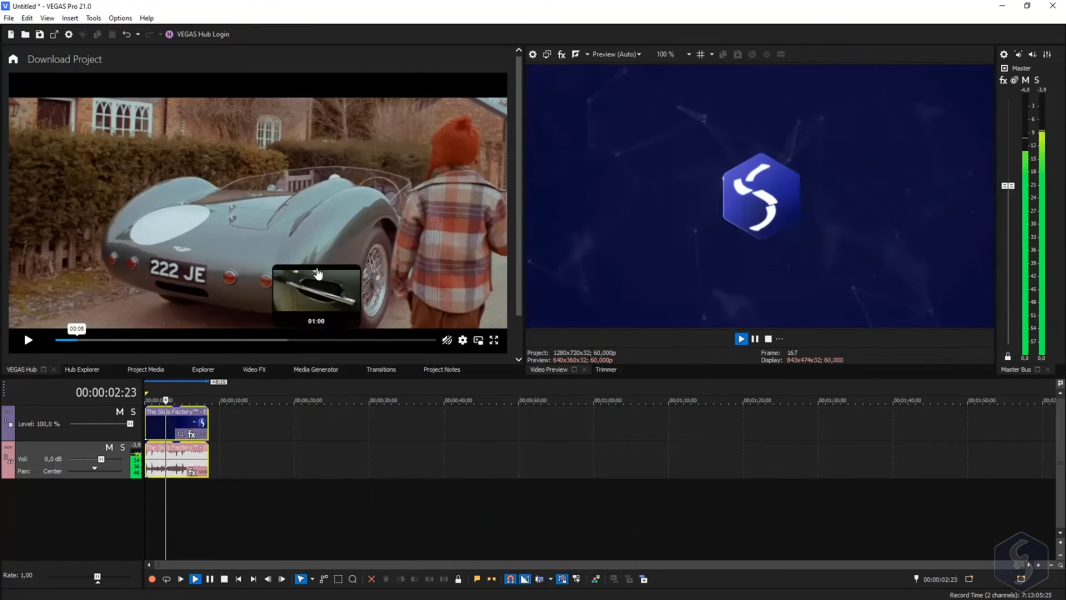
Task: Open the Preview (Auto) quality dropdown
Action: point(617,54)
